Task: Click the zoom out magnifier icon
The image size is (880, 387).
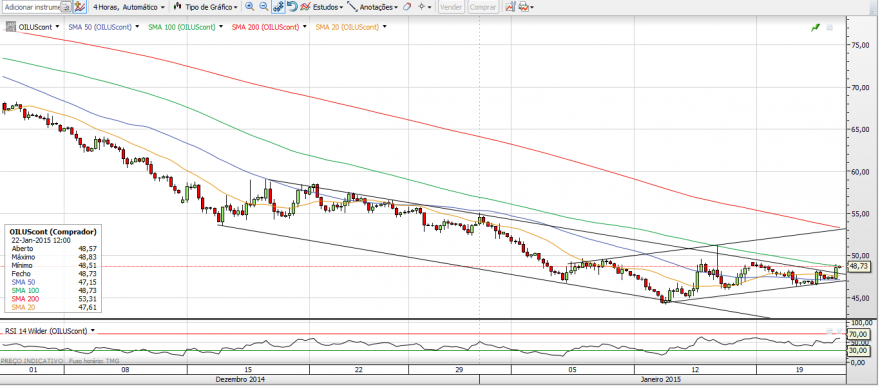Action: 263,7
